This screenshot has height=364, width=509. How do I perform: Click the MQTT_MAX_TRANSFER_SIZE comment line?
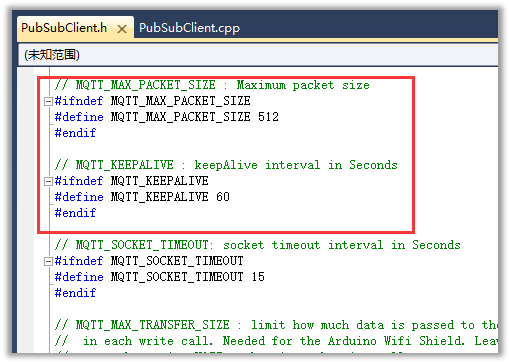(x=276, y=325)
